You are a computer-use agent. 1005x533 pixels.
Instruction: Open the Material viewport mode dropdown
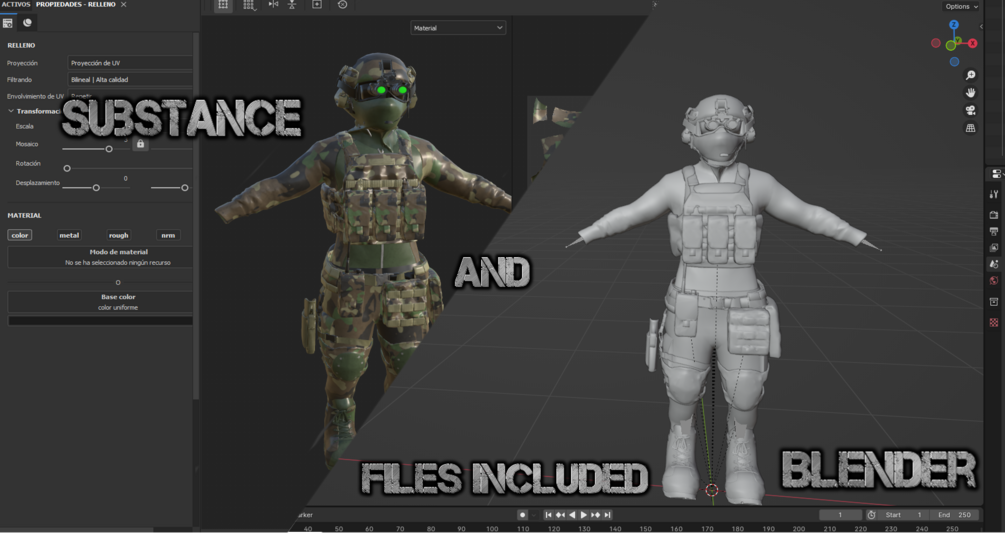(x=458, y=28)
